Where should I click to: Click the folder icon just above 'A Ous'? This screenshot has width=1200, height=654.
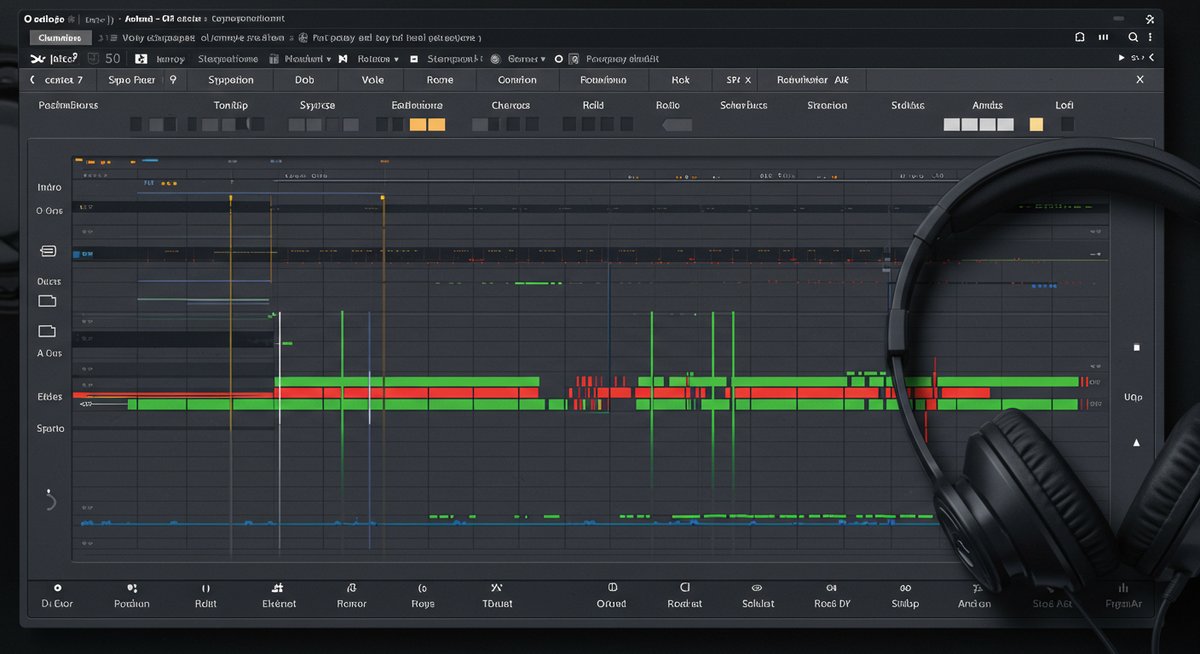(46, 331)
